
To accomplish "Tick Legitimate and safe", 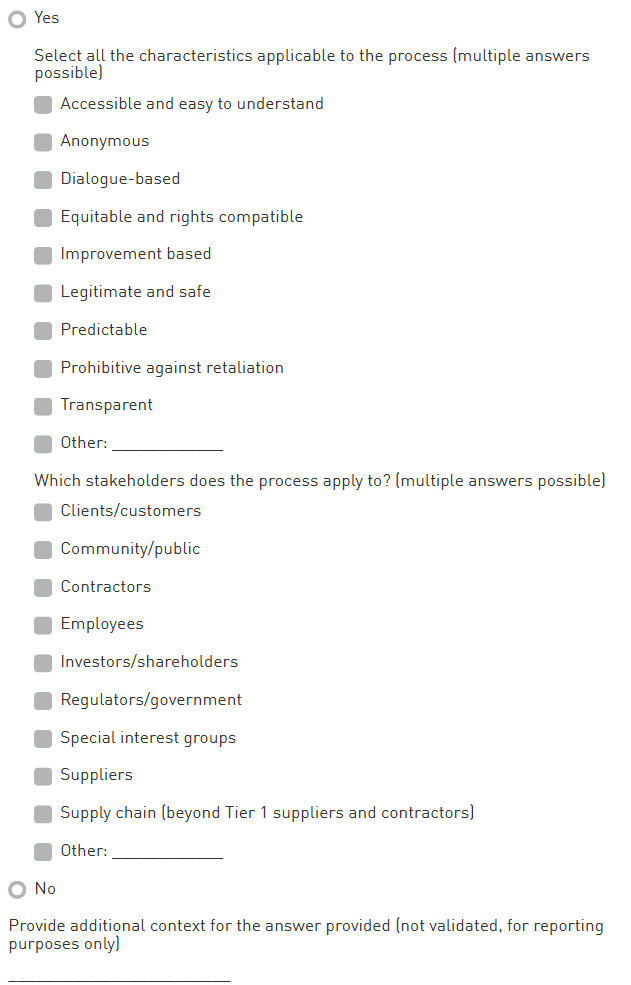I will (x=43, y=293).
